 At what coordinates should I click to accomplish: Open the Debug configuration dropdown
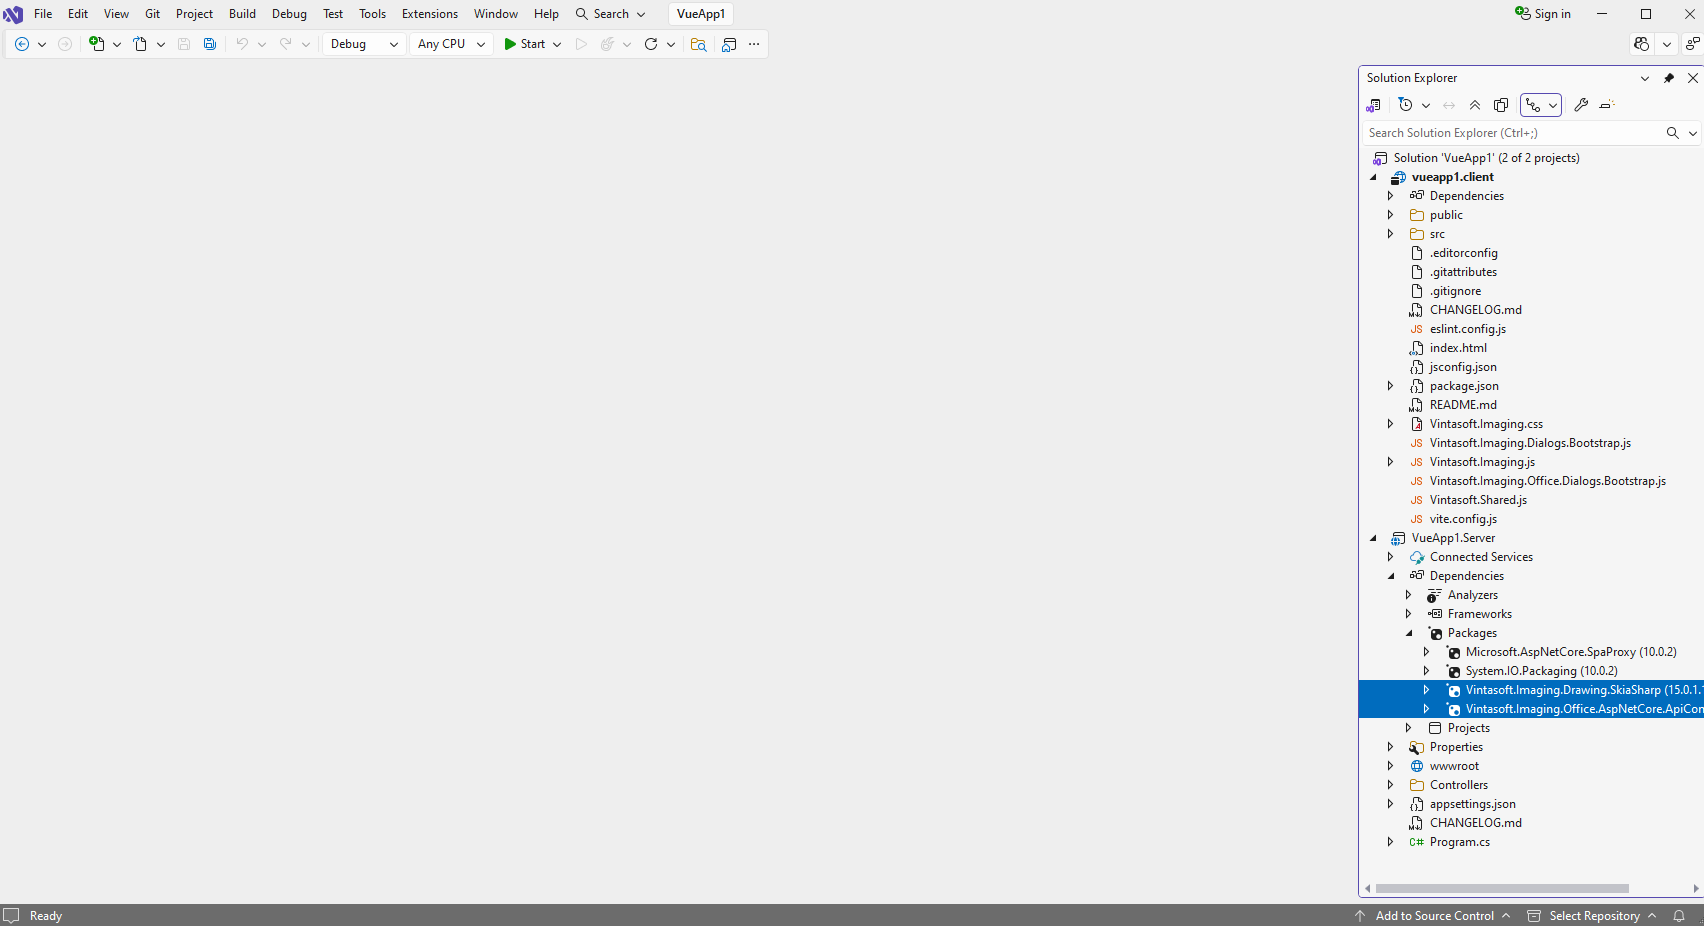[x=364, y=44]
